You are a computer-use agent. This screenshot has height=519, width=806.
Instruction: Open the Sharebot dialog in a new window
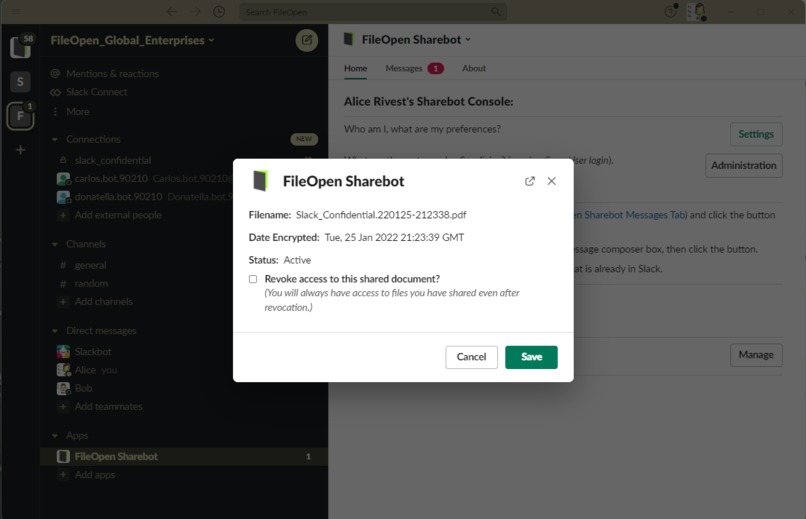[x=529, y=181]
